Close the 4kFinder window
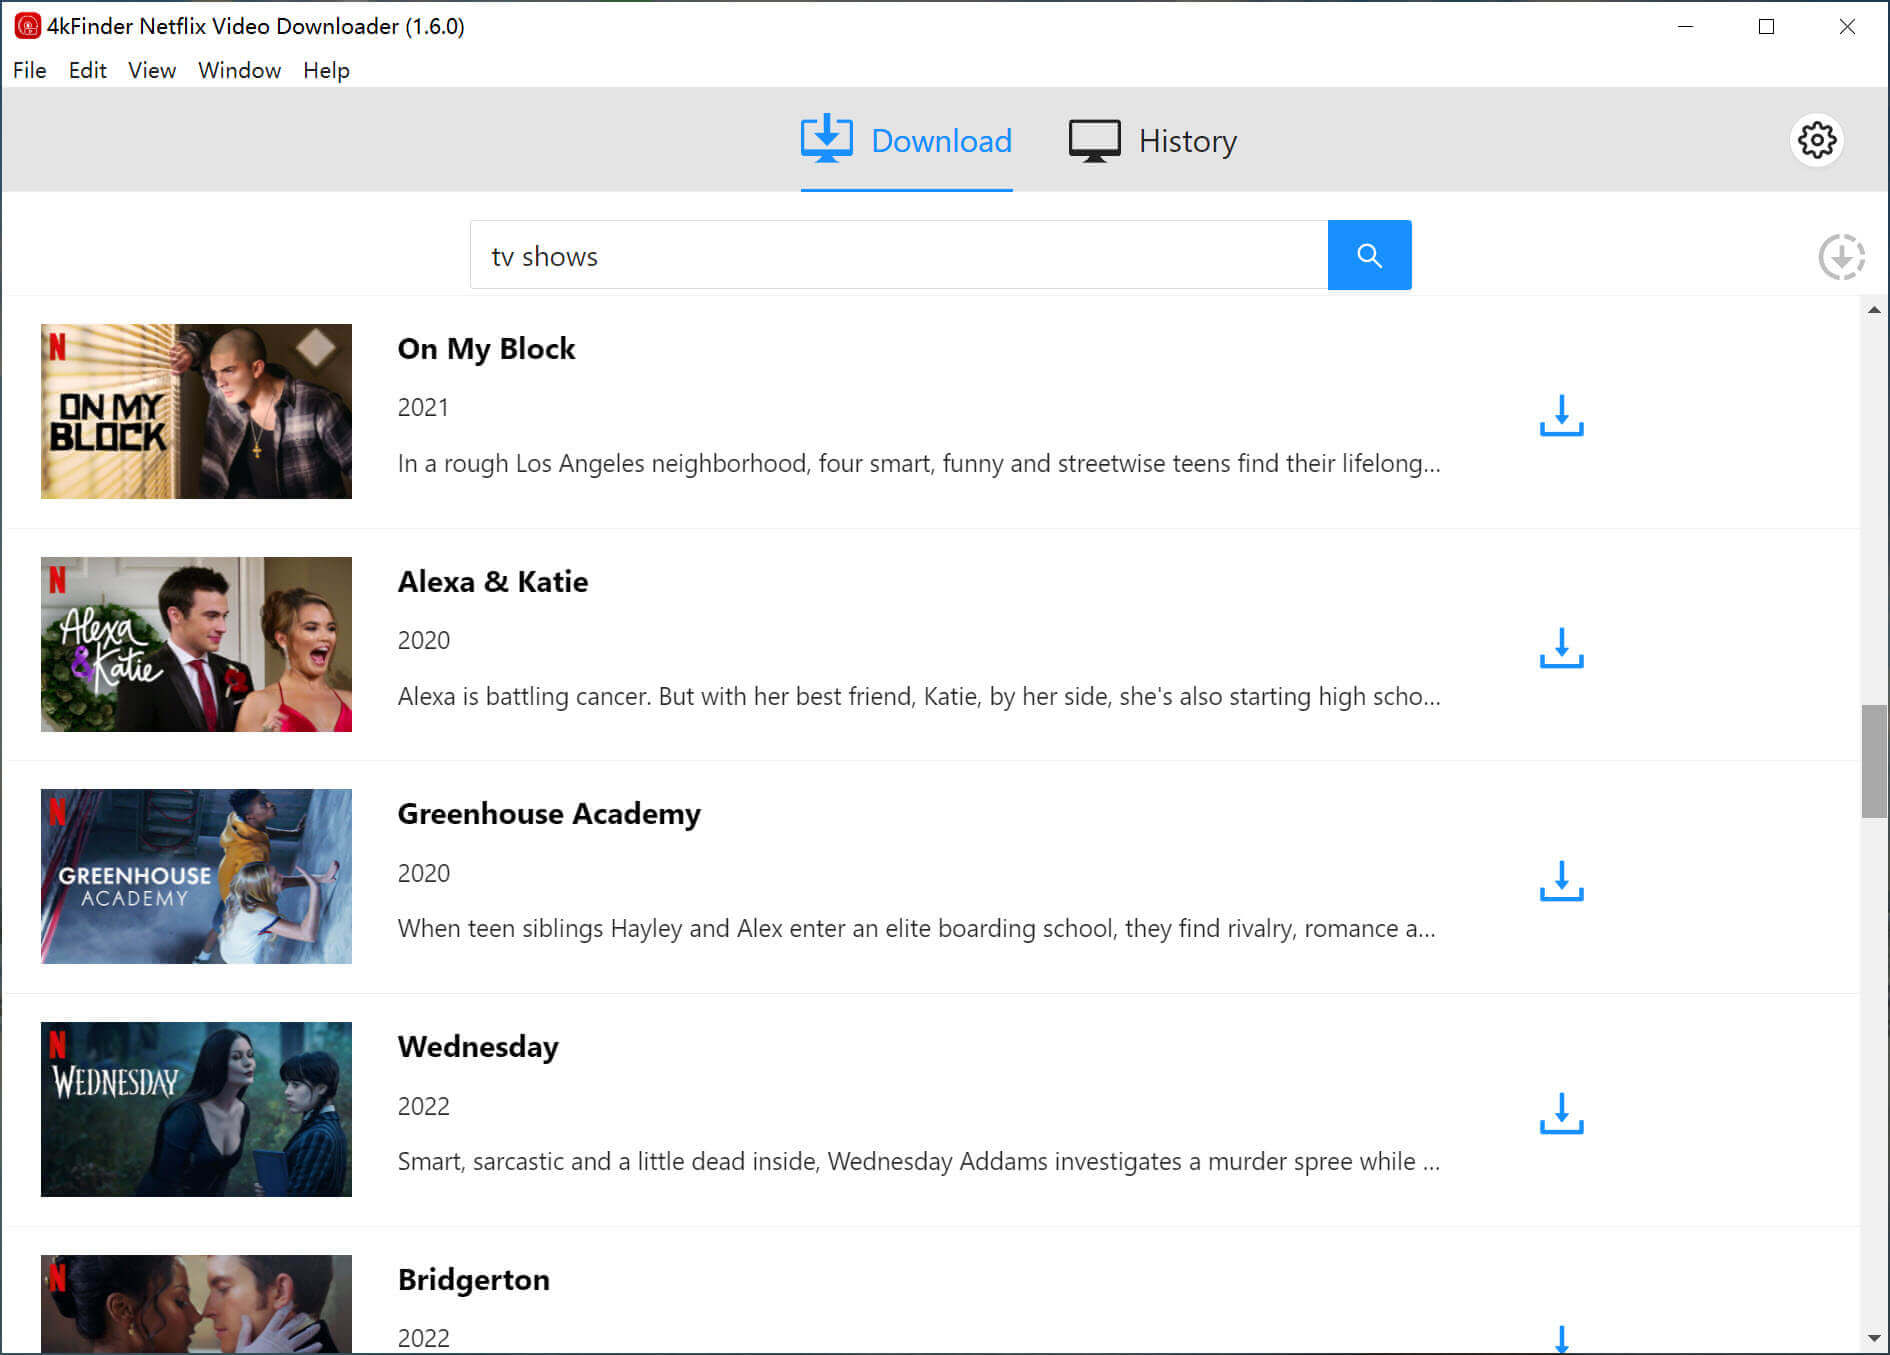 [1847, 27]
